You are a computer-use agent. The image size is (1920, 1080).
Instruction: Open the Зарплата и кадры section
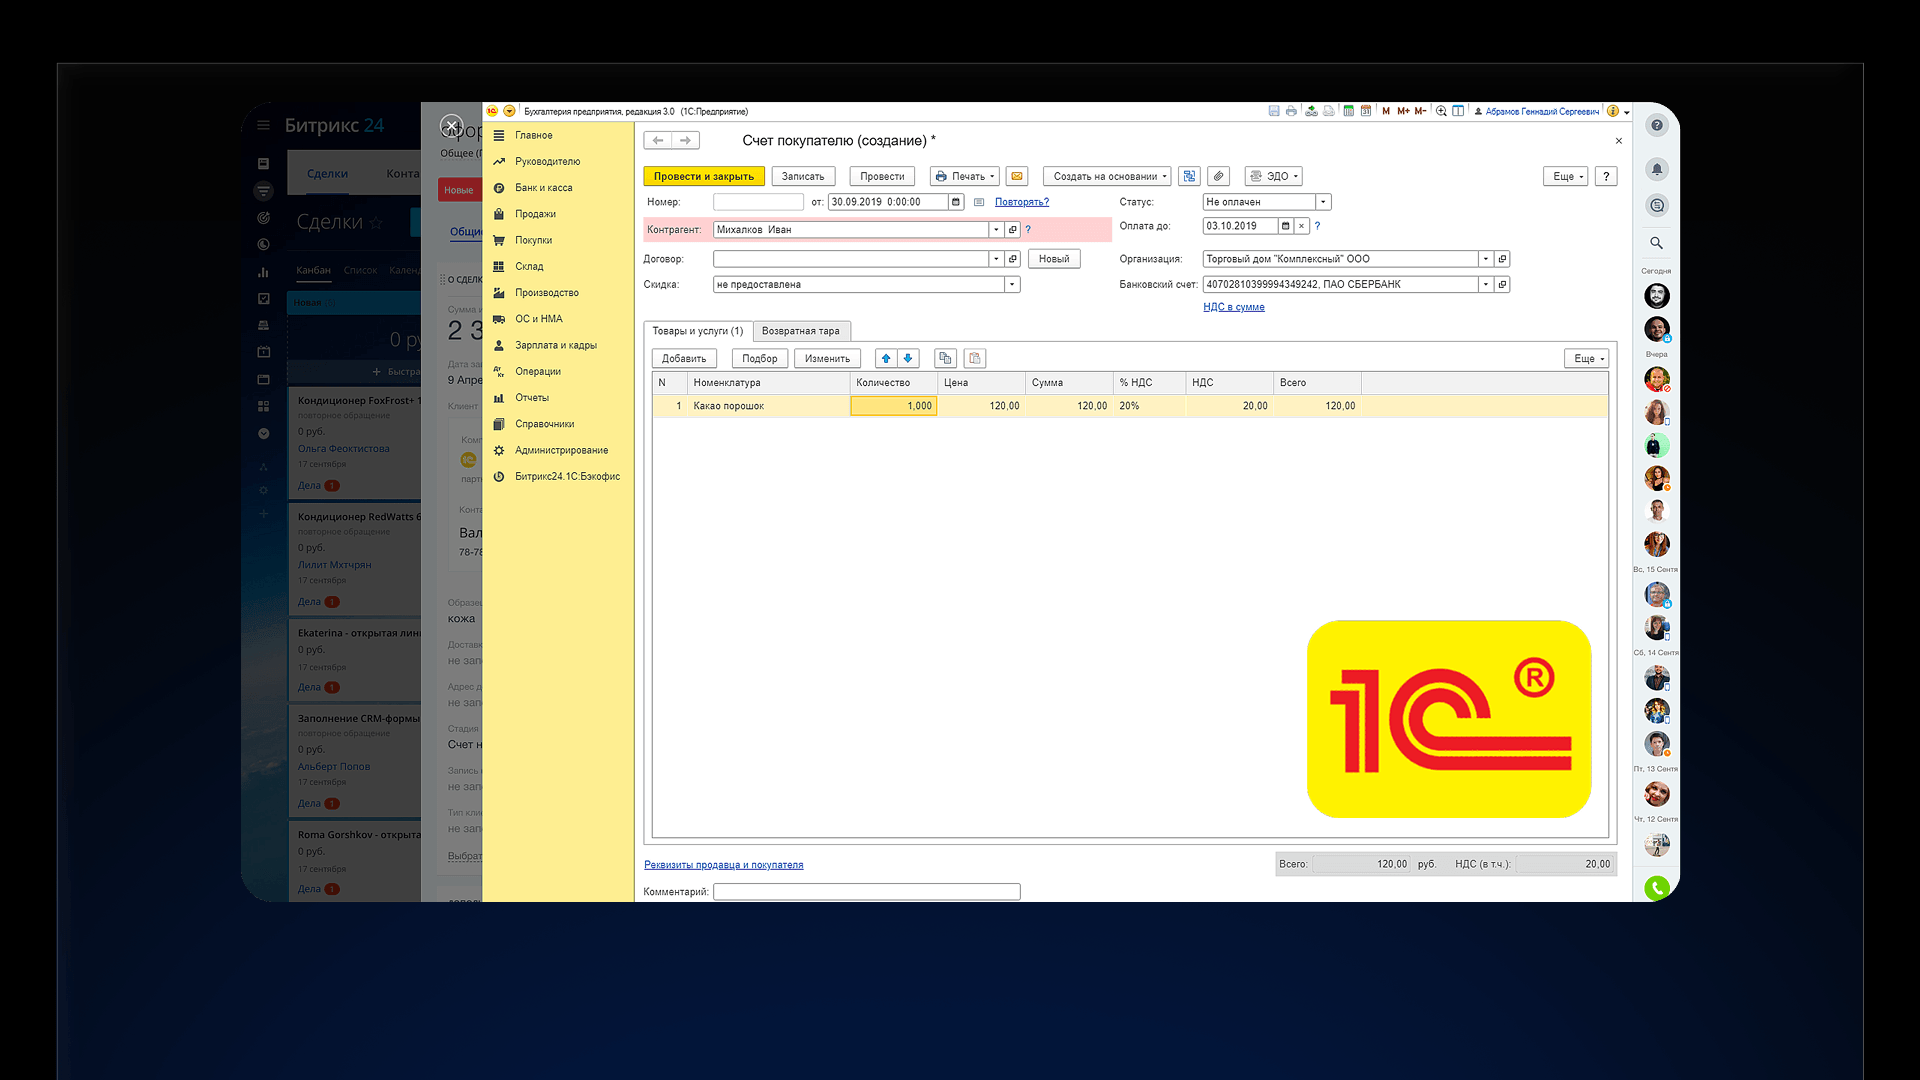tap(556, 345)
